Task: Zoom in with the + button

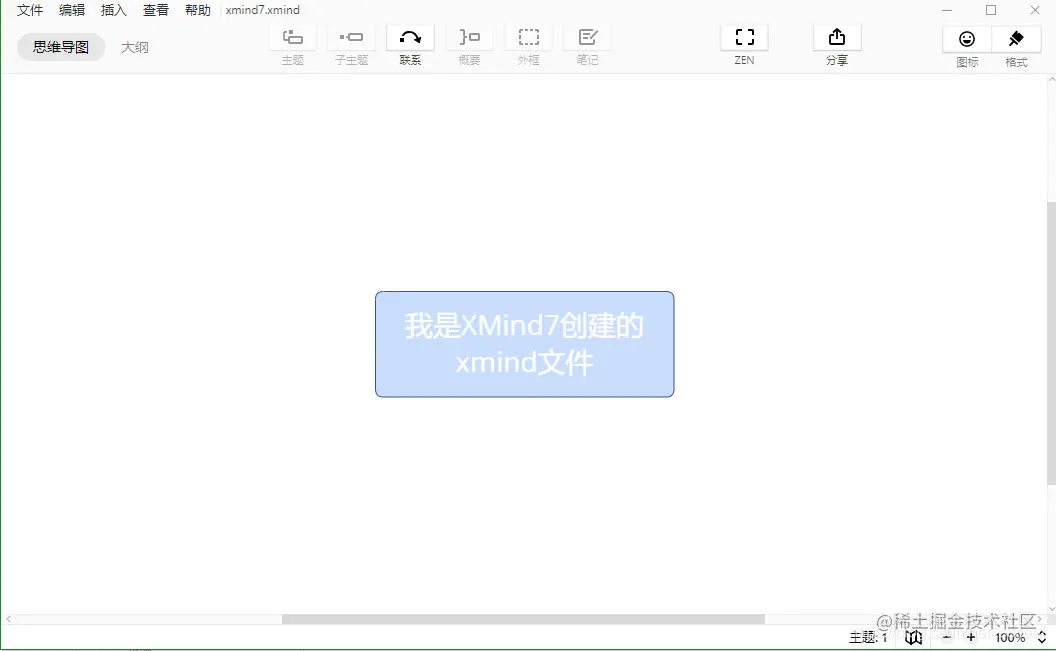Action: click(971, 637)
